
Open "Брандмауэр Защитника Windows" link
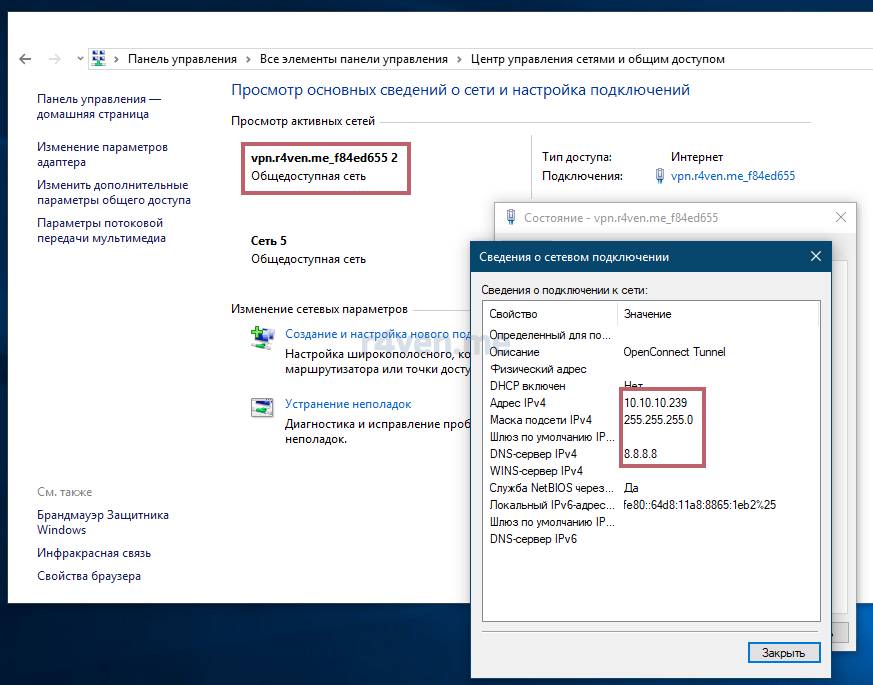click(103, 522)
